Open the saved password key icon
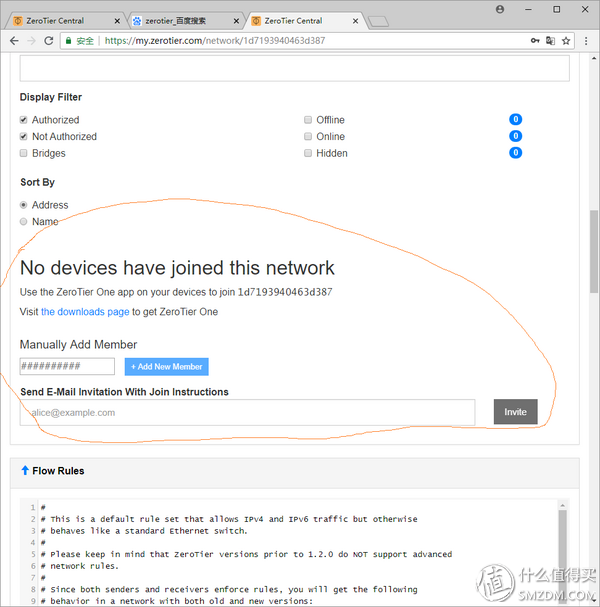This screenshot has width=600, height=607. [535, 41]
